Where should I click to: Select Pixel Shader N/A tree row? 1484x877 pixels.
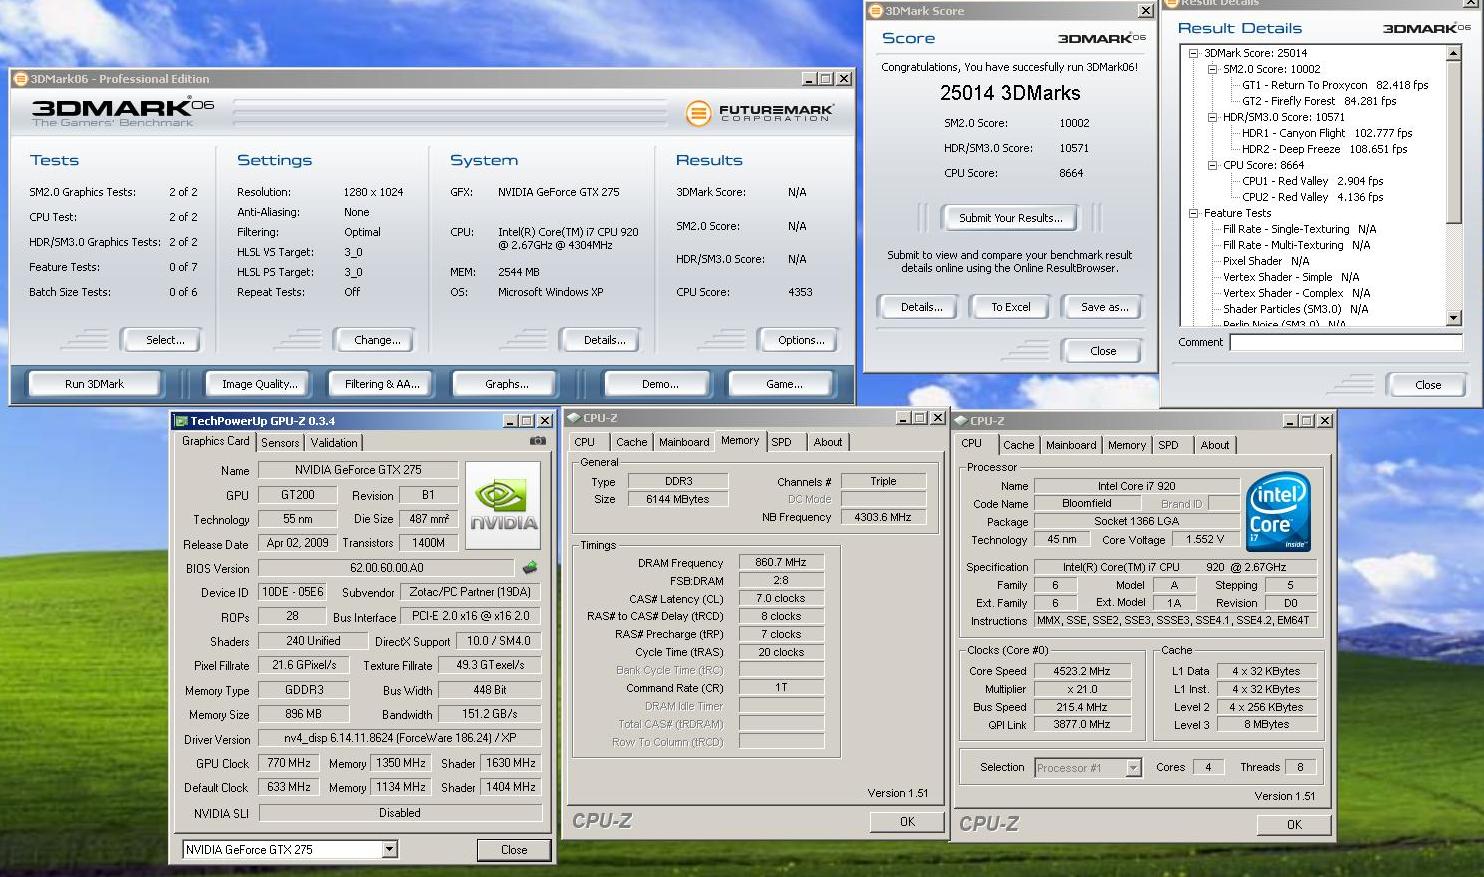coord(1266,261)
